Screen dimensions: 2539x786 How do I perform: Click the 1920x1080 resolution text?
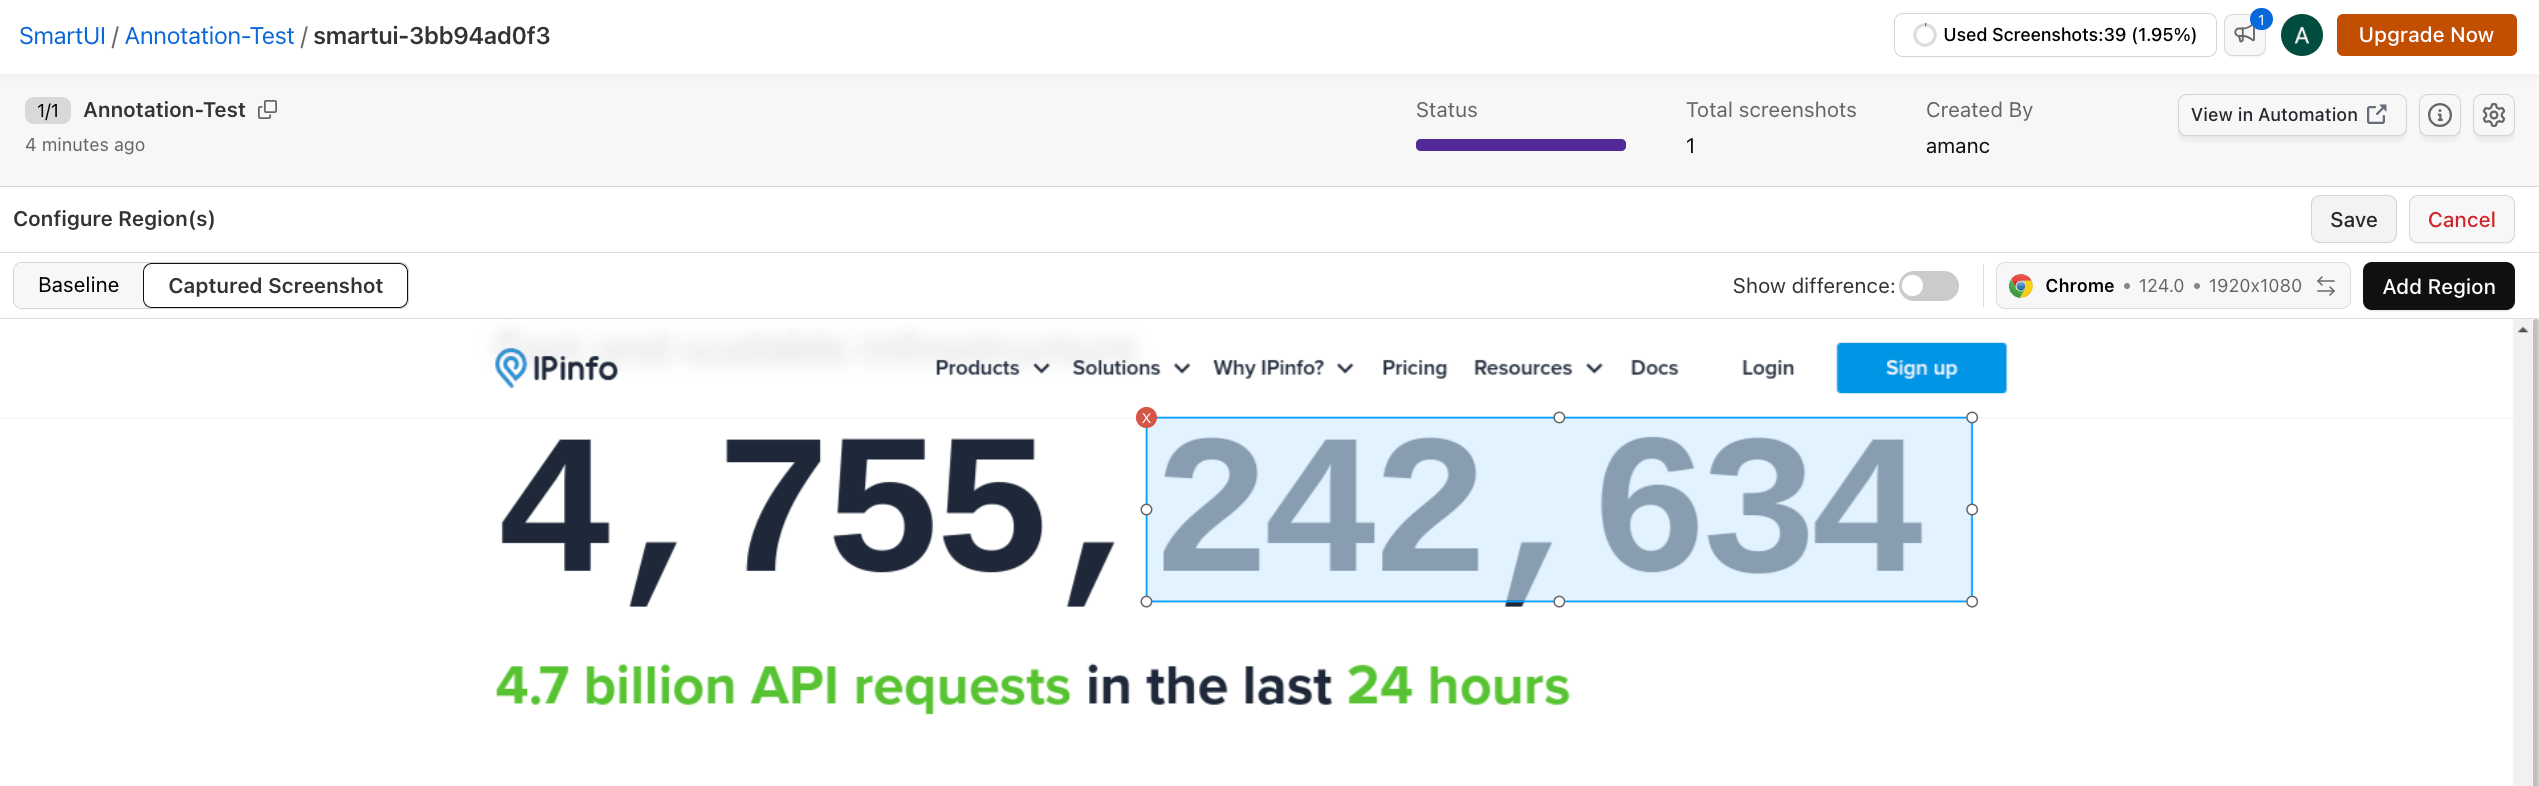2254,286
